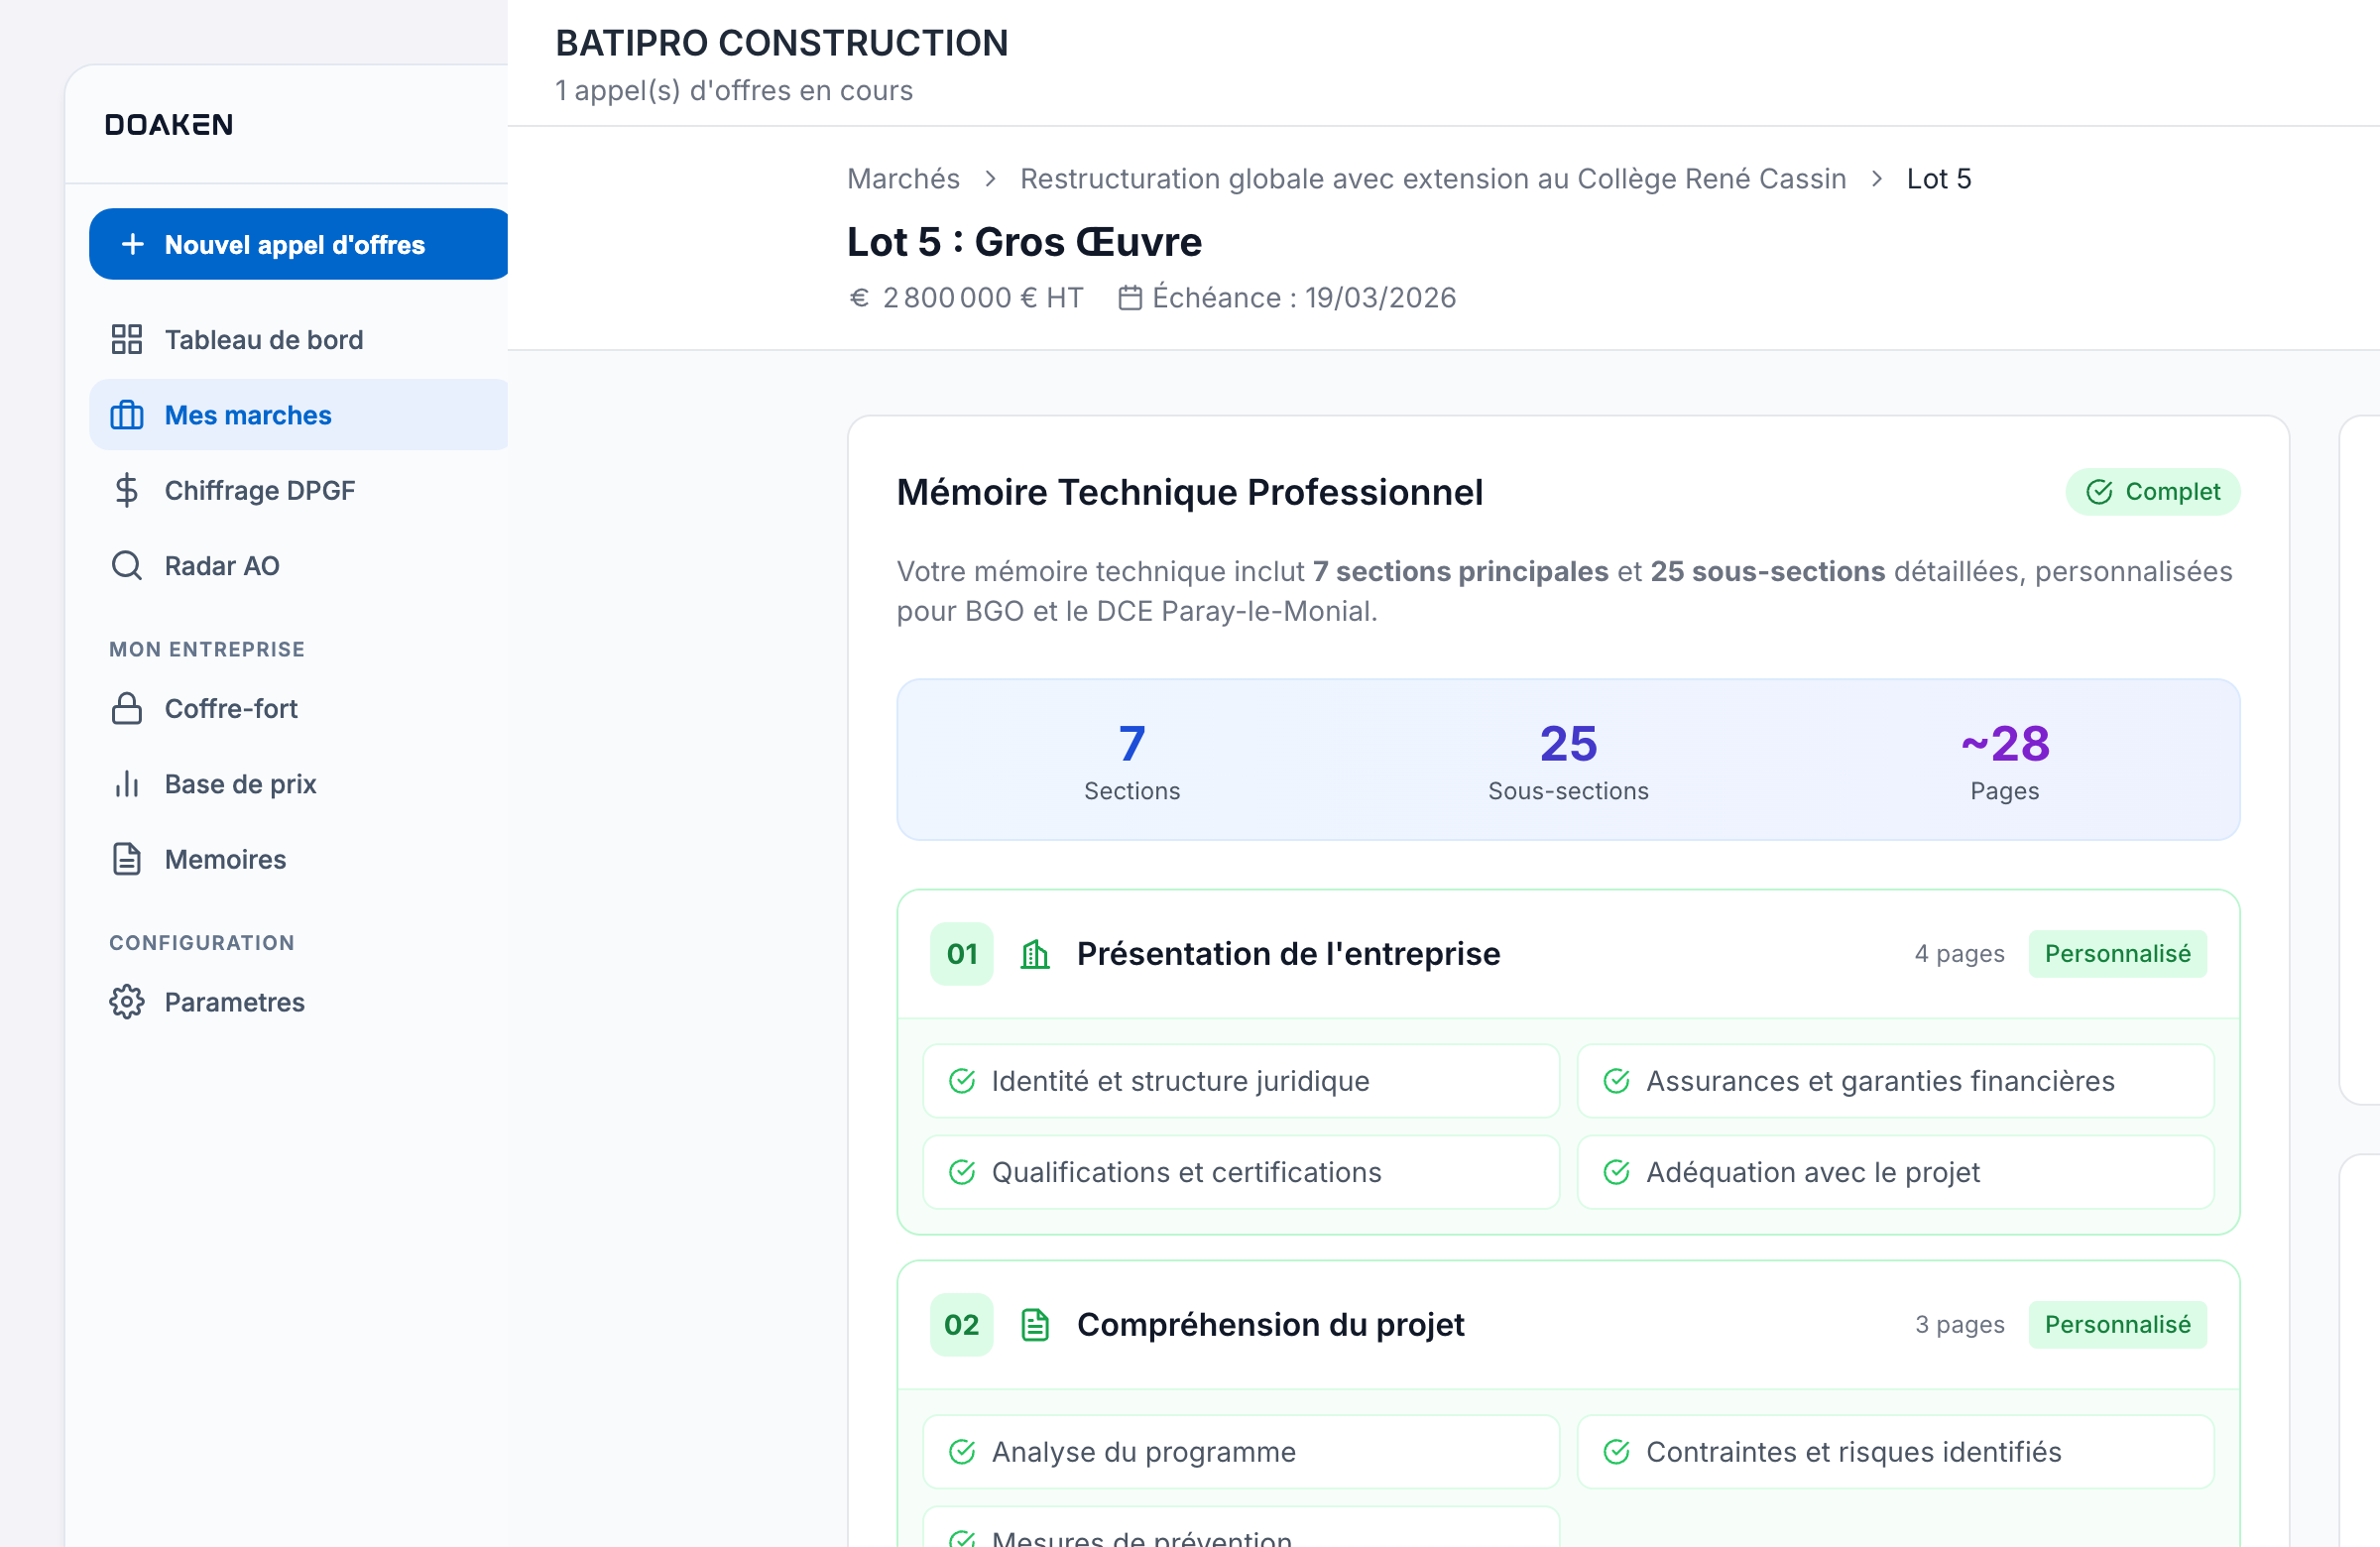Toggle the check on Identité et structure juridique
The height and width of the screenshot is (1547, 2380).
pos(962,1080)
